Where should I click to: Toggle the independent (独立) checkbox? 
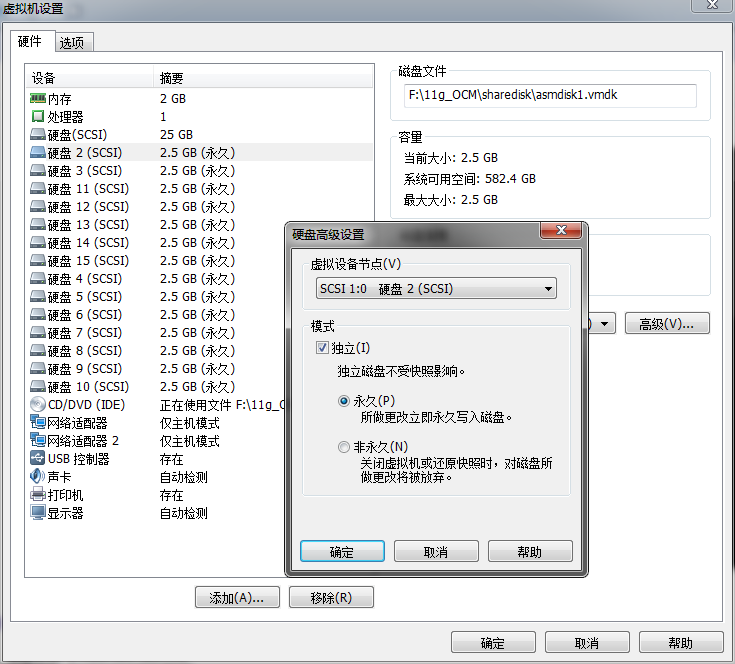tap(322, 348)
